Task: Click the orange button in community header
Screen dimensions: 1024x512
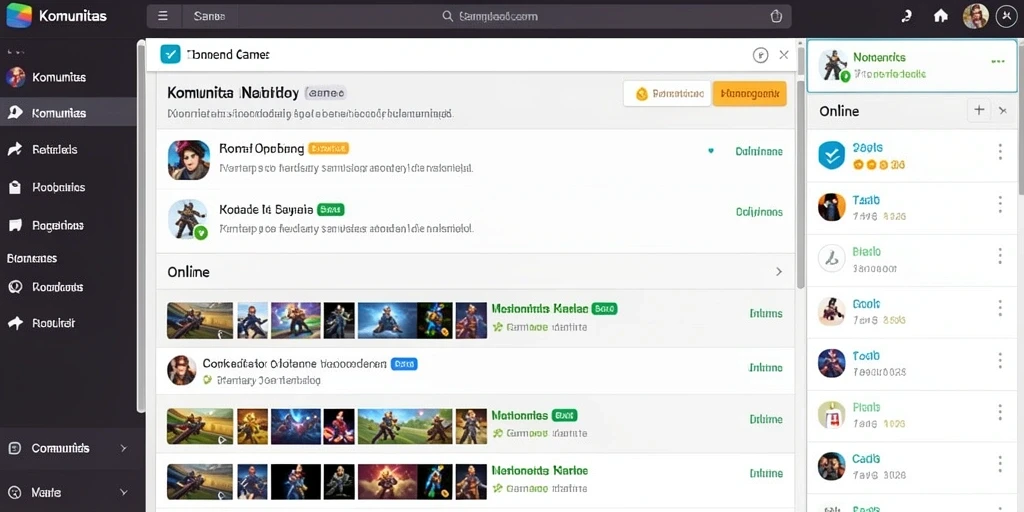Action: 750,94
